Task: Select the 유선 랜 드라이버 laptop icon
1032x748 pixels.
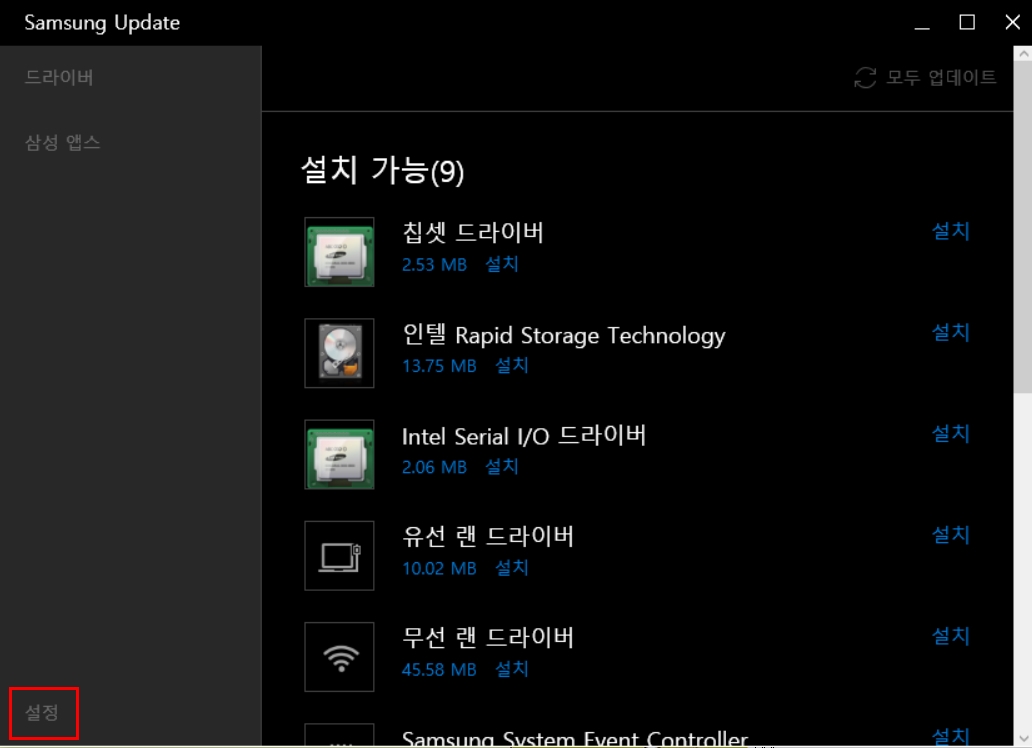Action: tap(339, 556)
